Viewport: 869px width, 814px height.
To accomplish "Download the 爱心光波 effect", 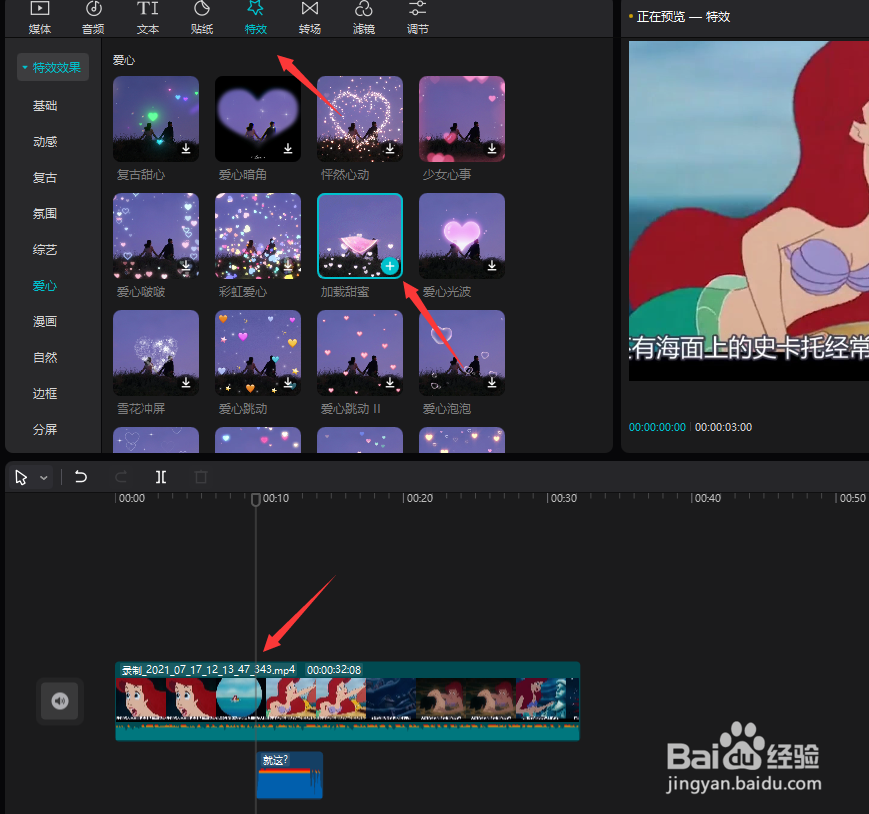I will tap(492, 266).
